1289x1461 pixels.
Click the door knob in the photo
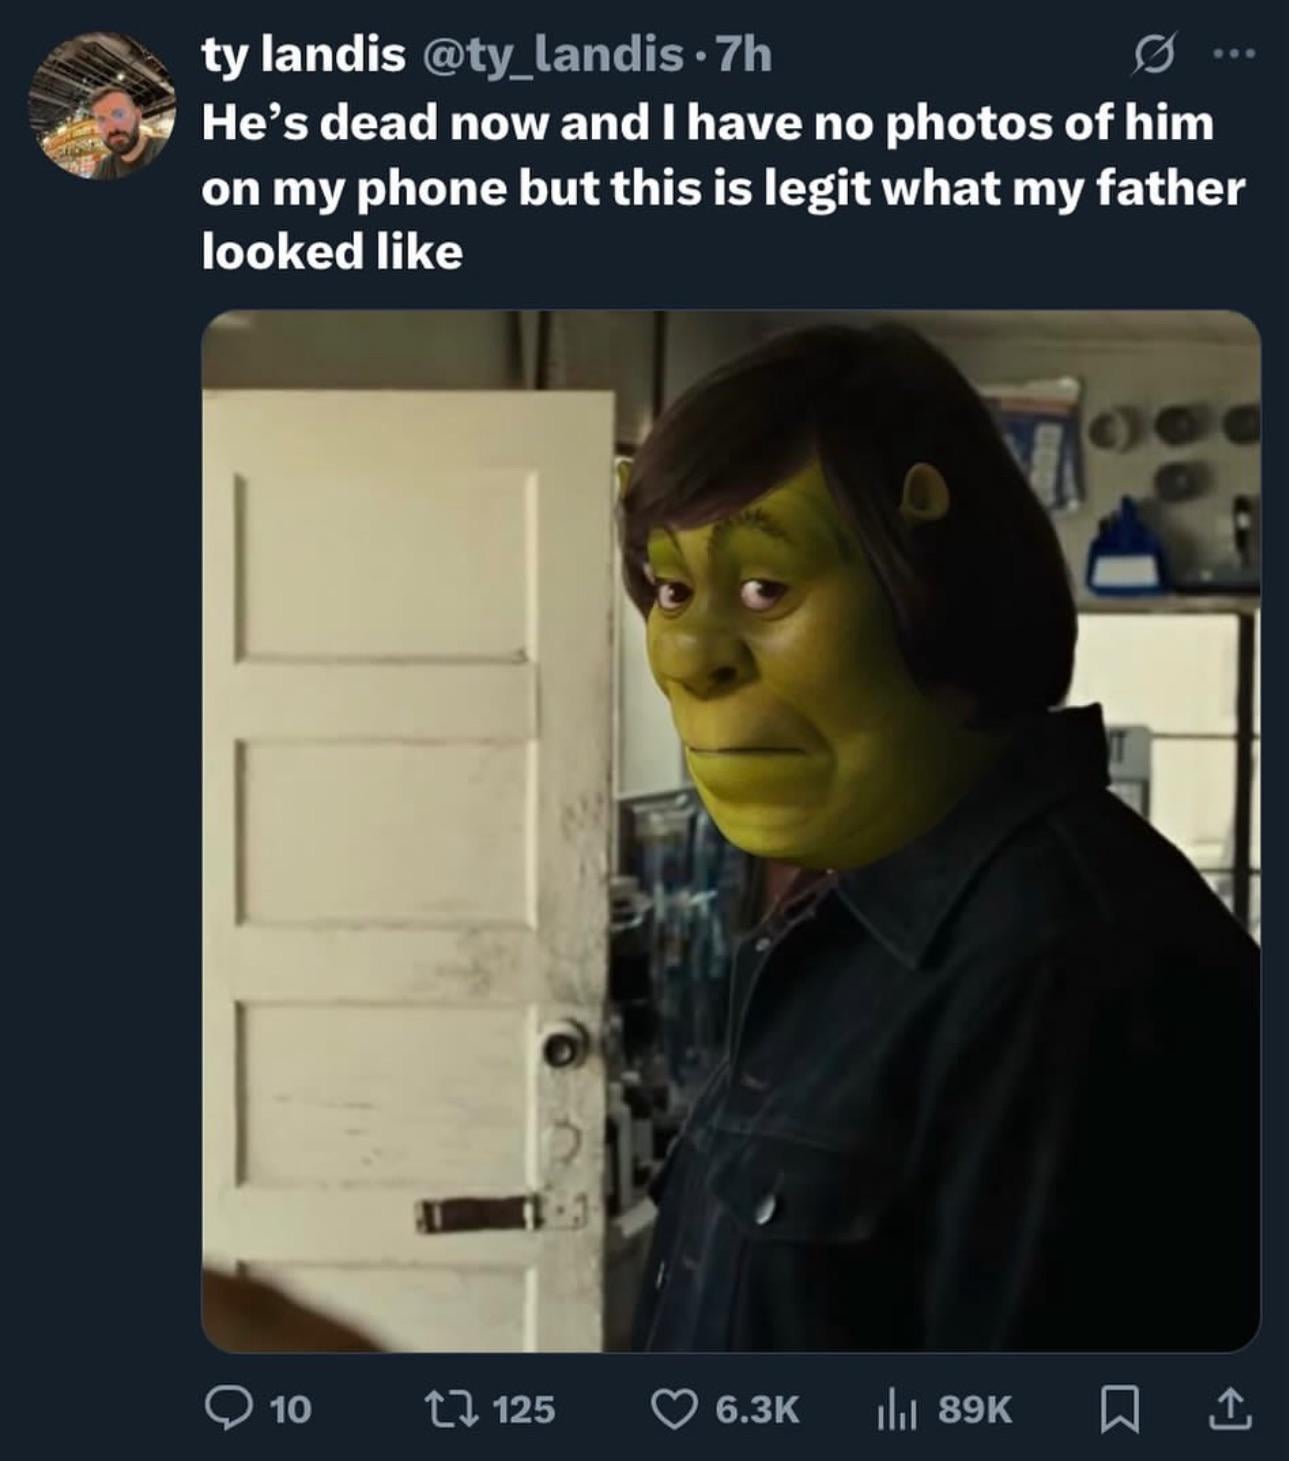(564, 1045)
